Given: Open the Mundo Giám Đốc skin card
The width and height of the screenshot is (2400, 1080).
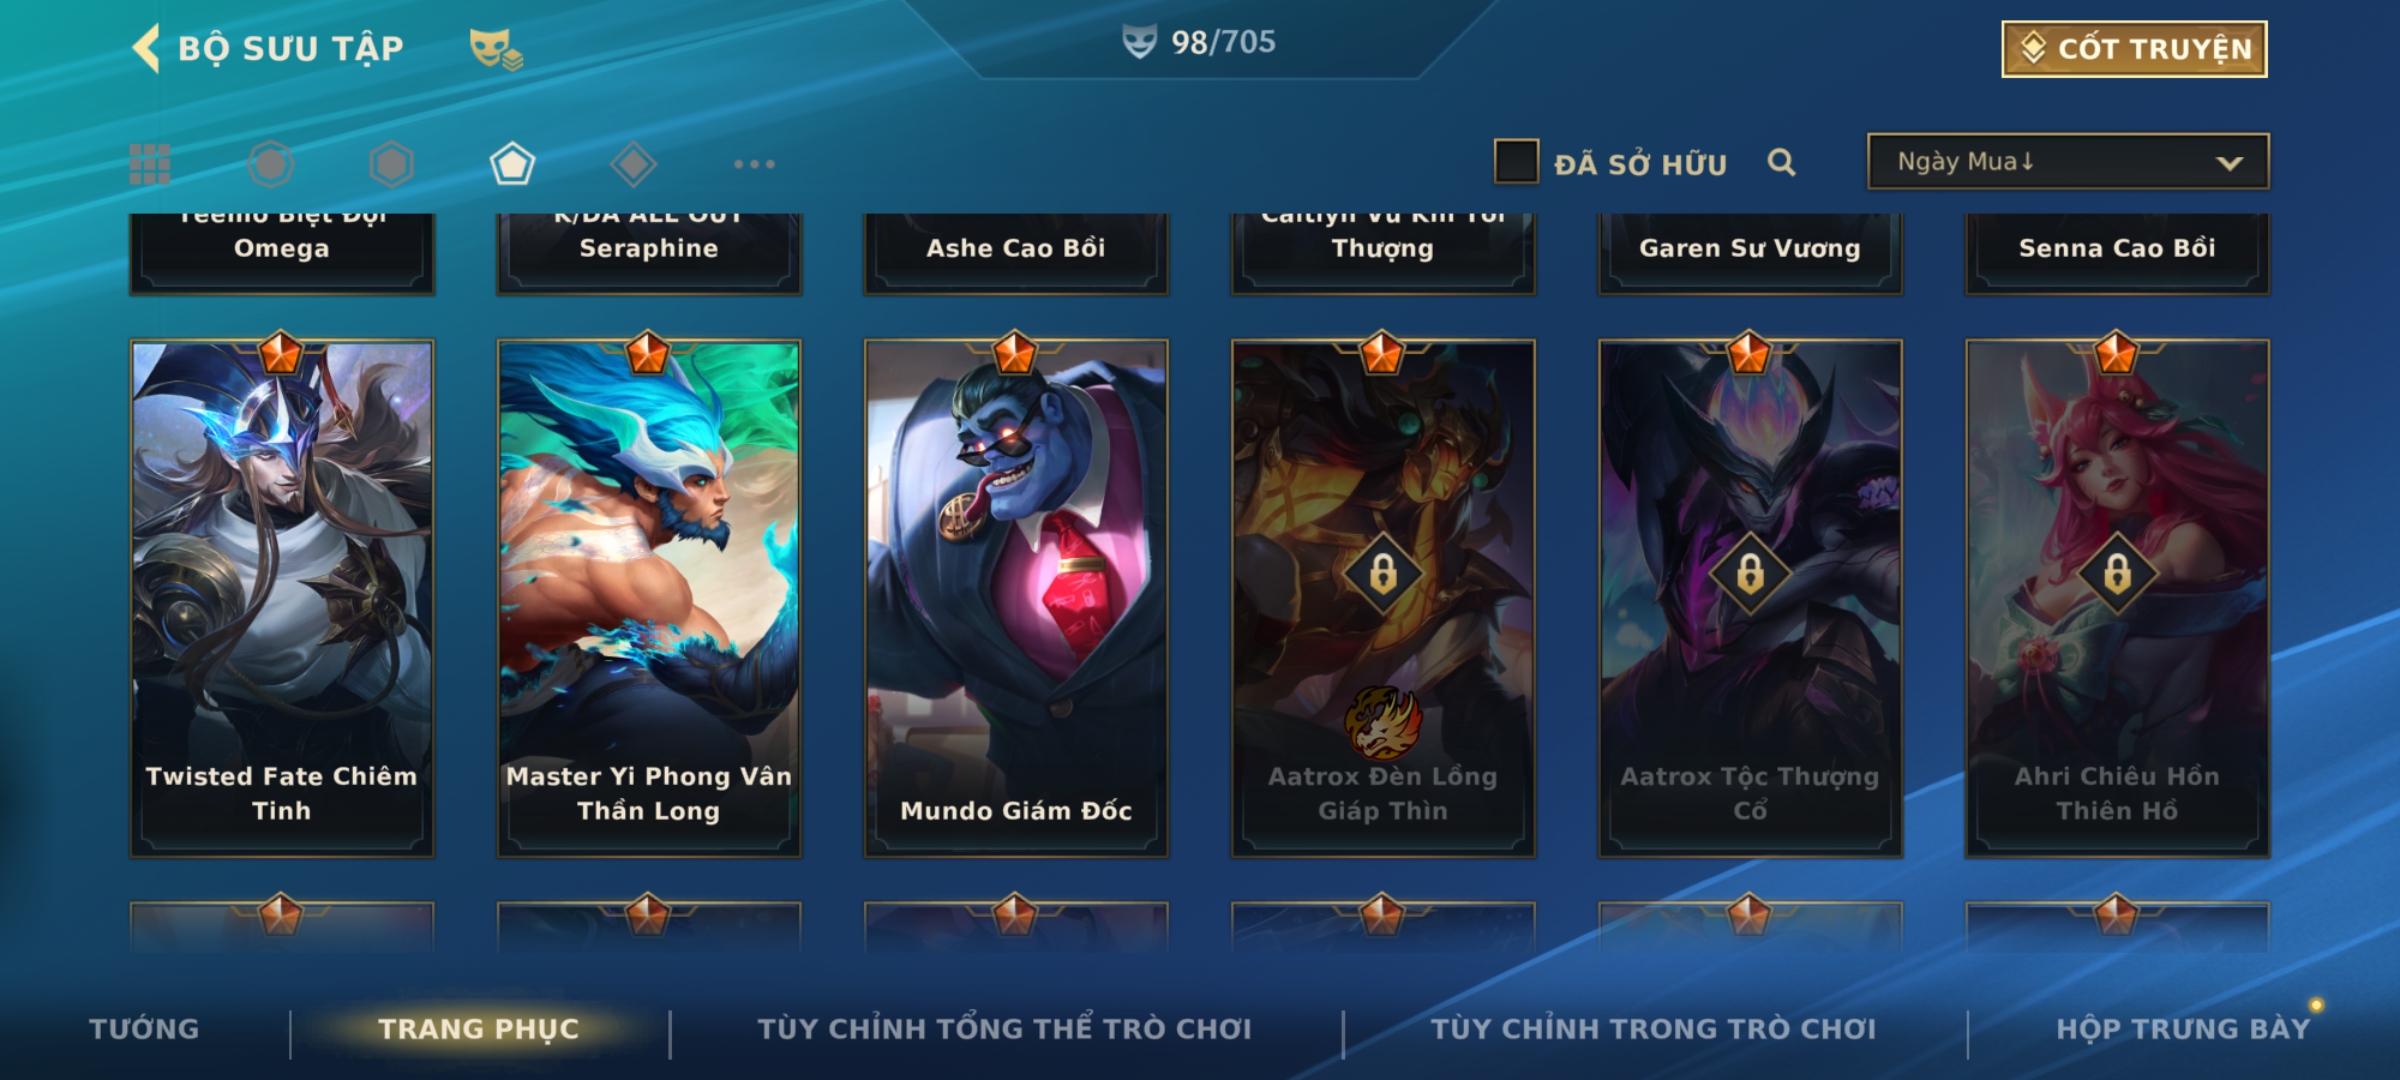Looking at the screenshot, I should tap(1016, 598).
